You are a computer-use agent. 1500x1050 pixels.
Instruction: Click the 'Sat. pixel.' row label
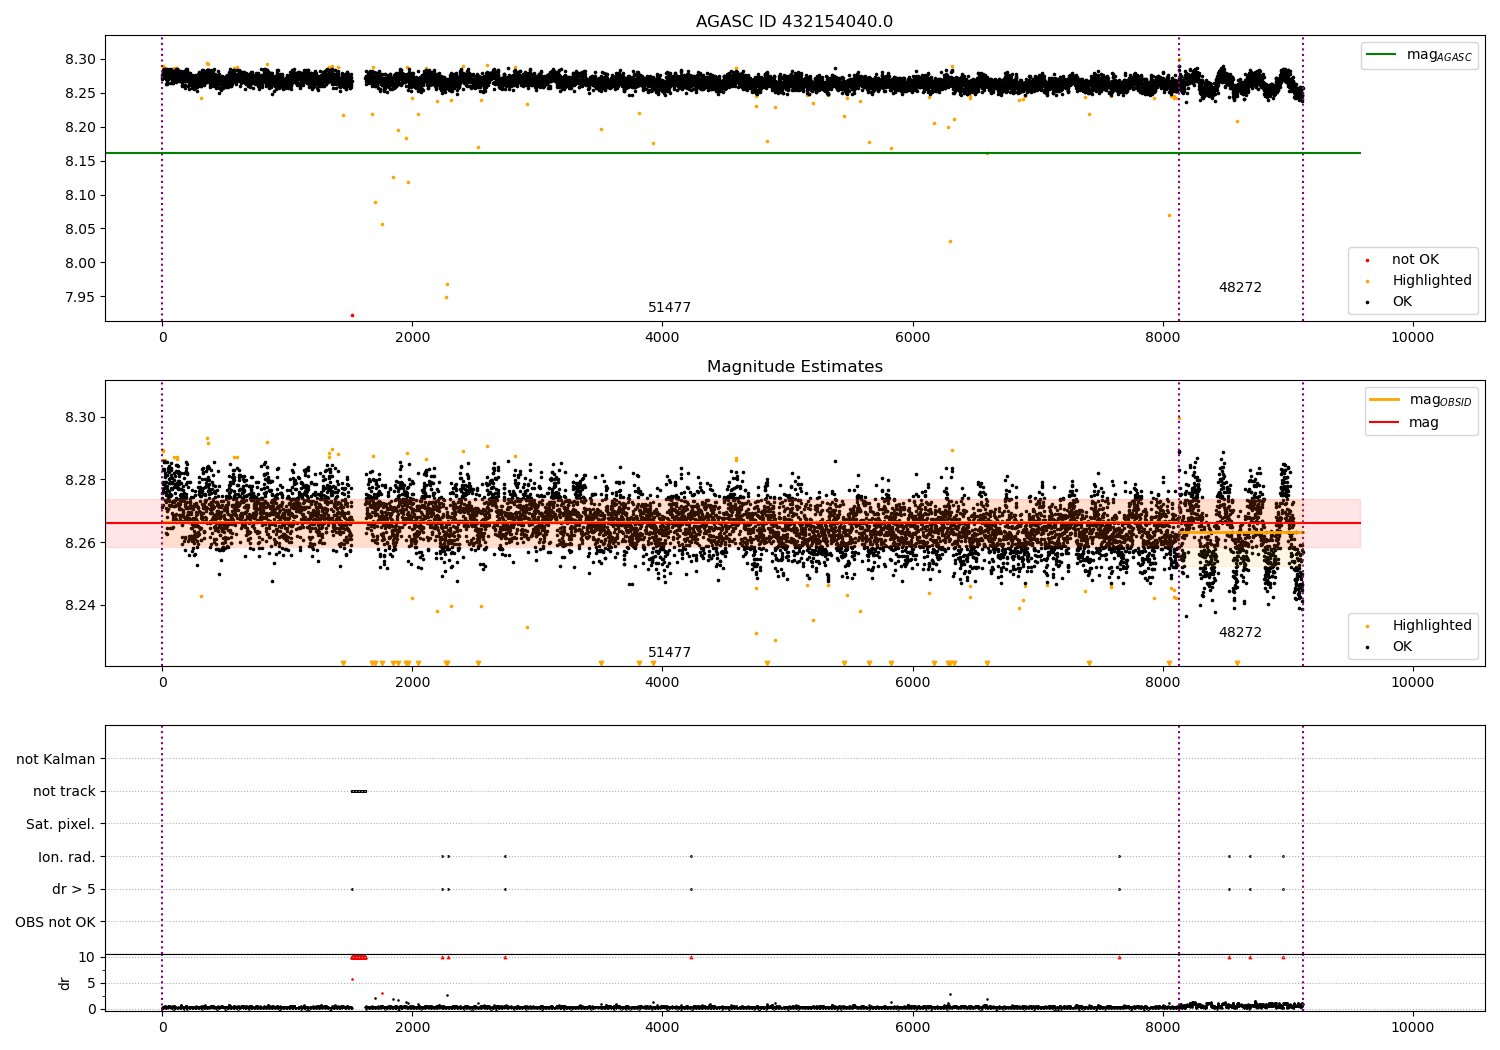pyautogui.click(x=61, y=825)
